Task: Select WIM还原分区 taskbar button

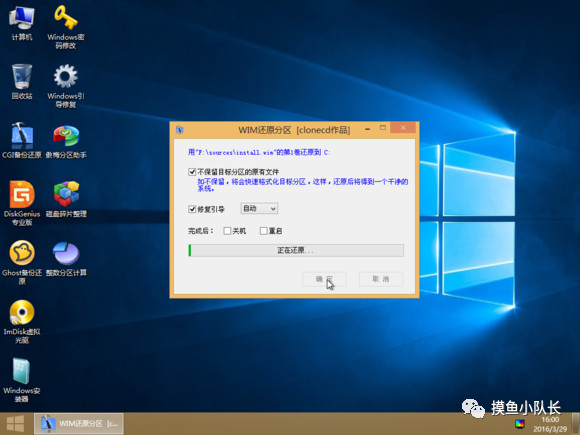Action: 79,424
